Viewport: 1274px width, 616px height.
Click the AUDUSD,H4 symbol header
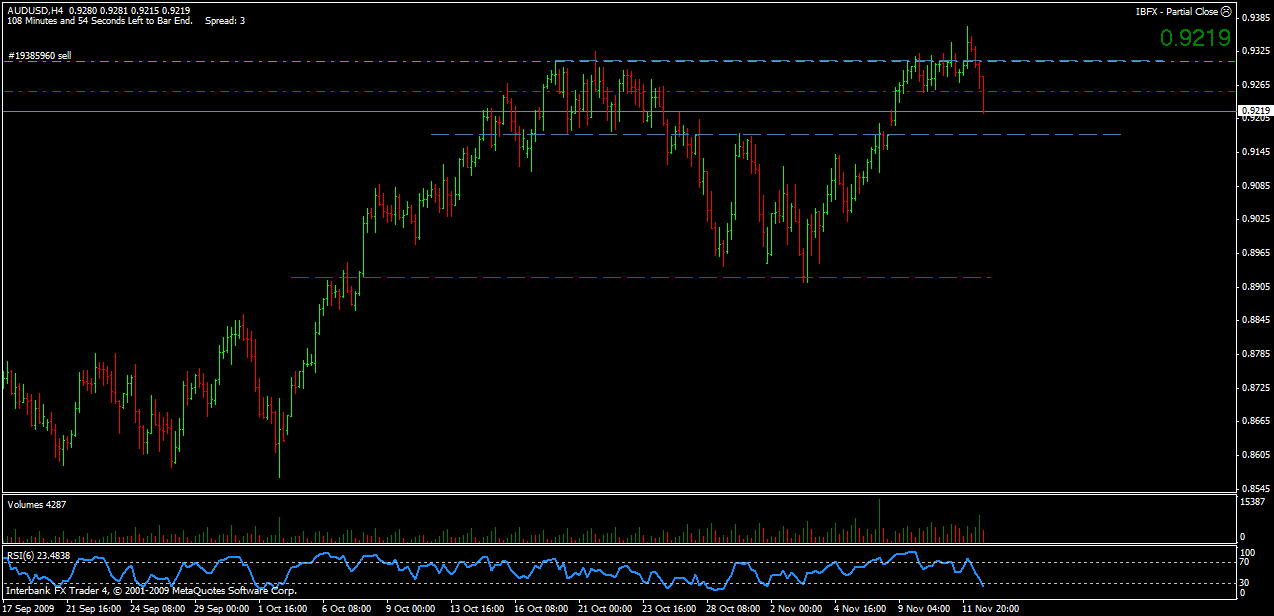[34, 9]
